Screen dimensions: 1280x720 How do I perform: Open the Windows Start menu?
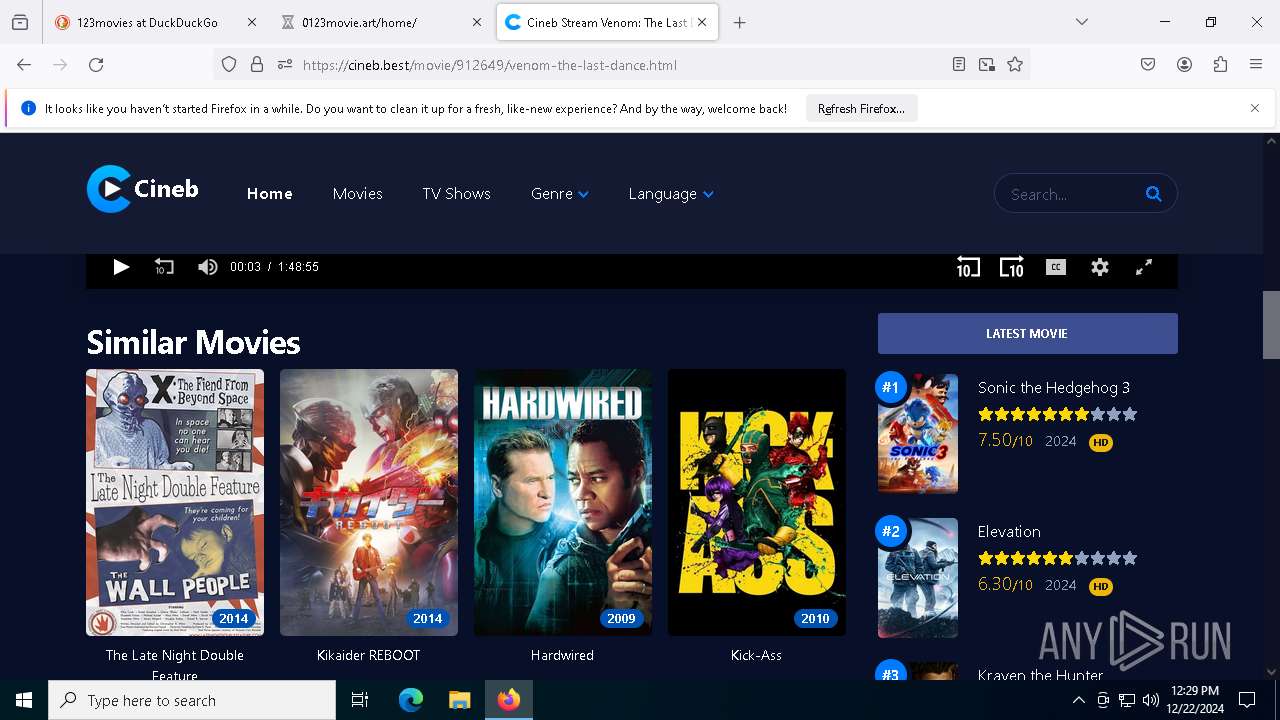(x=24, y=700)
